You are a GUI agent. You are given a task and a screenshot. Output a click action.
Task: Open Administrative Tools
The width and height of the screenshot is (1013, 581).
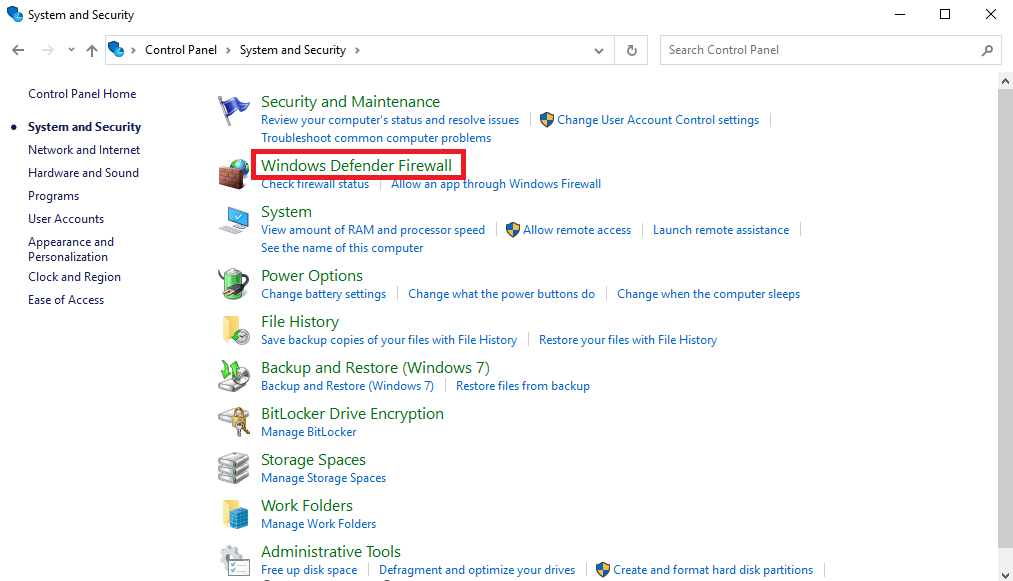[x=331, y=551]
